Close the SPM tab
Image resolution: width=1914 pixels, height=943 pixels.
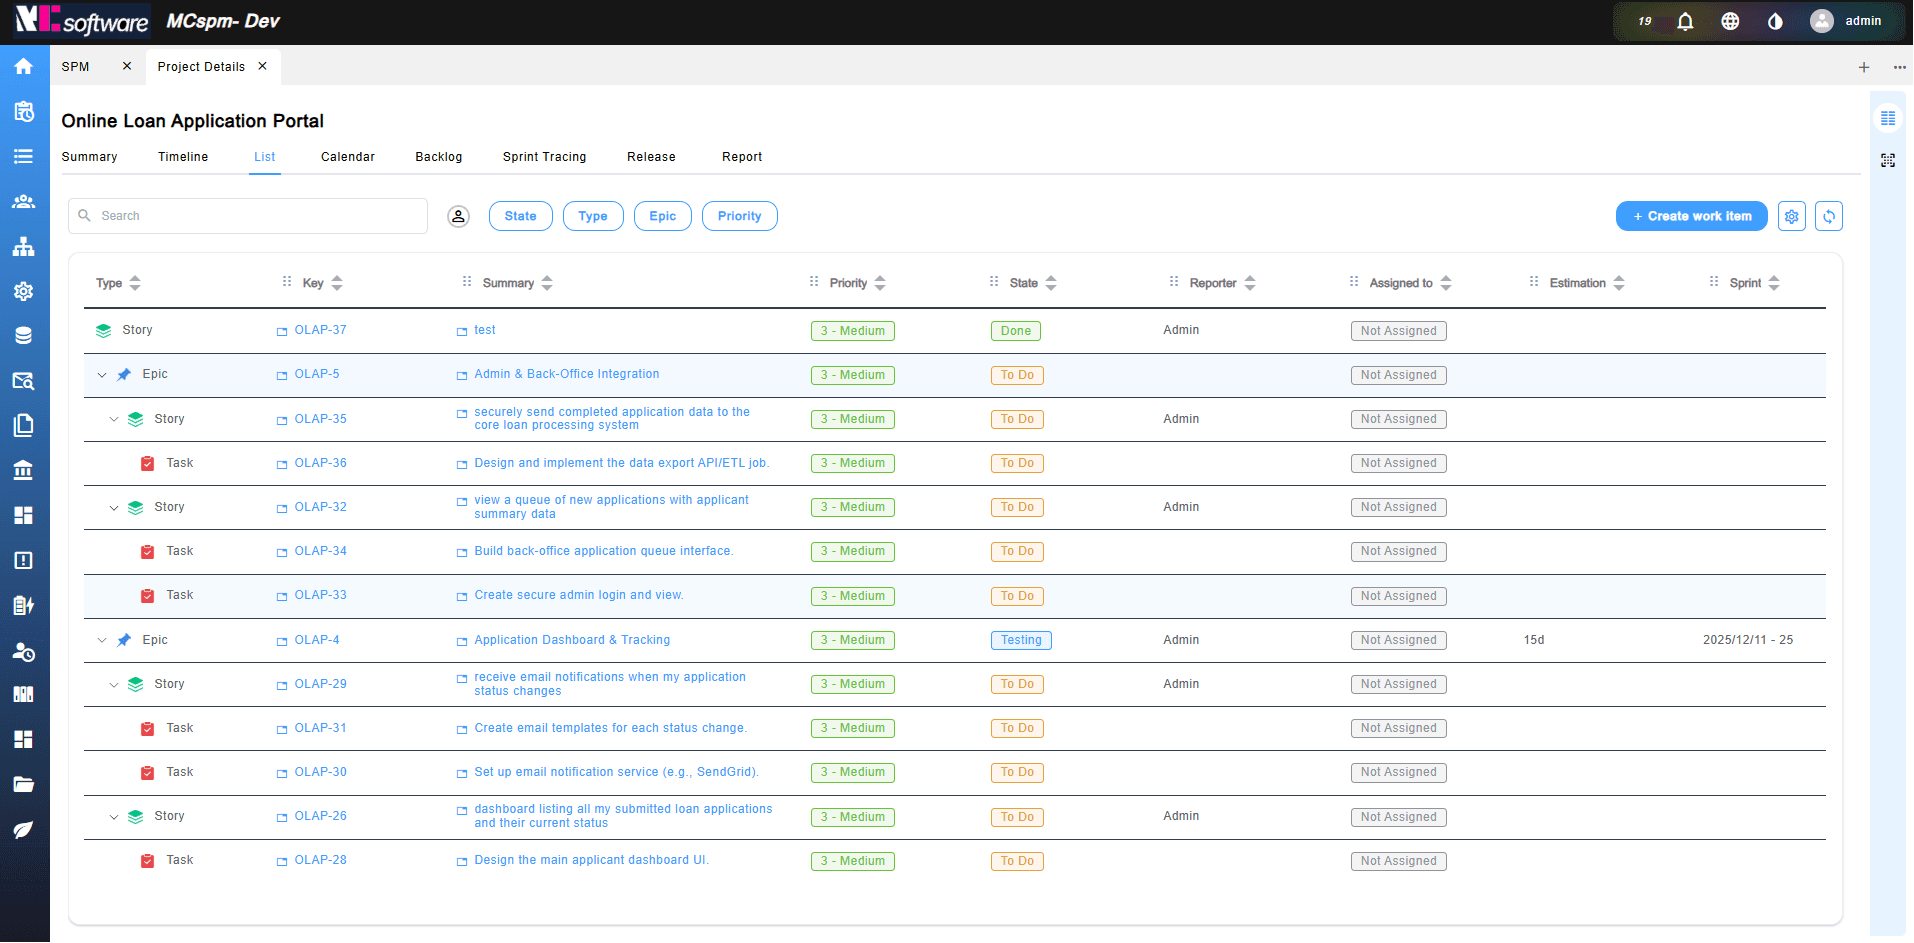point(127,66)
